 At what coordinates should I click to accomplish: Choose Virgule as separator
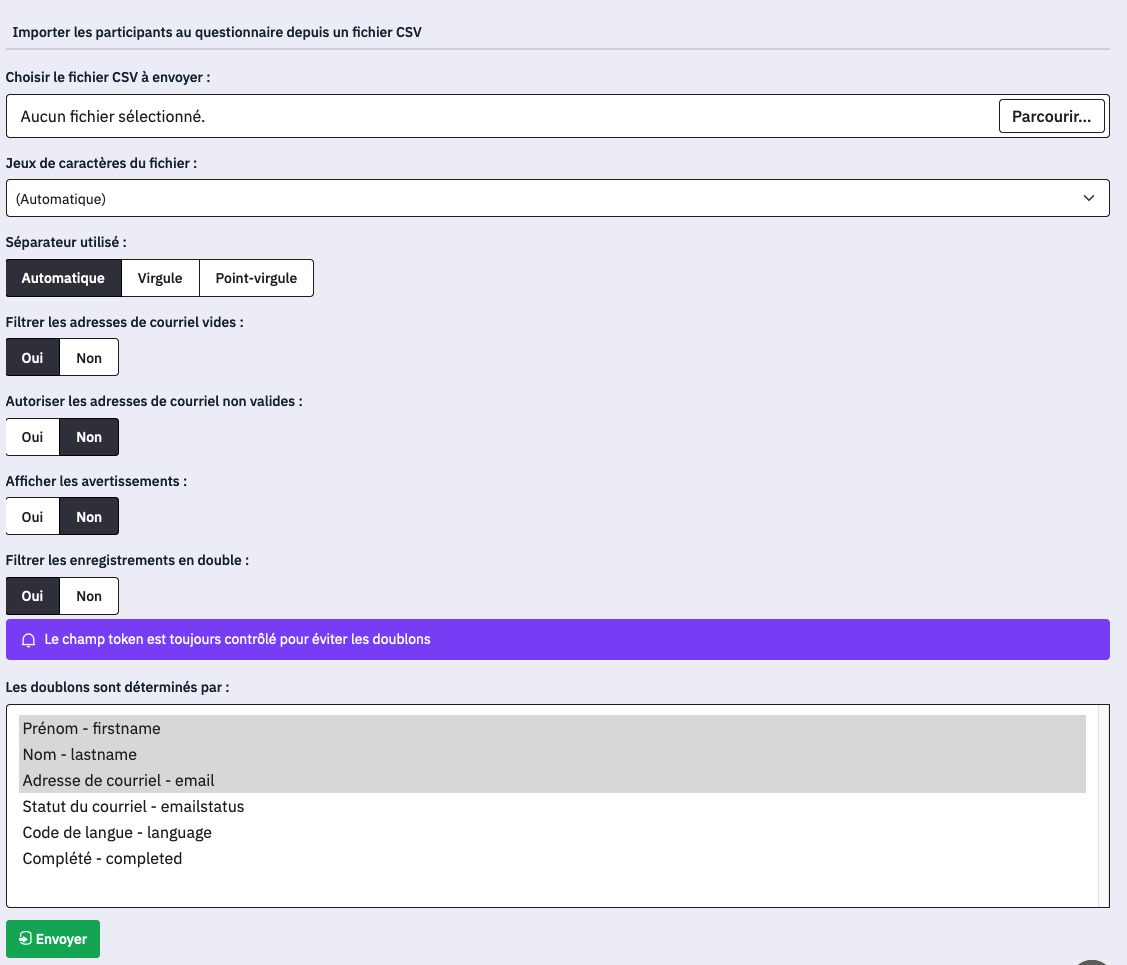[160, 278]
